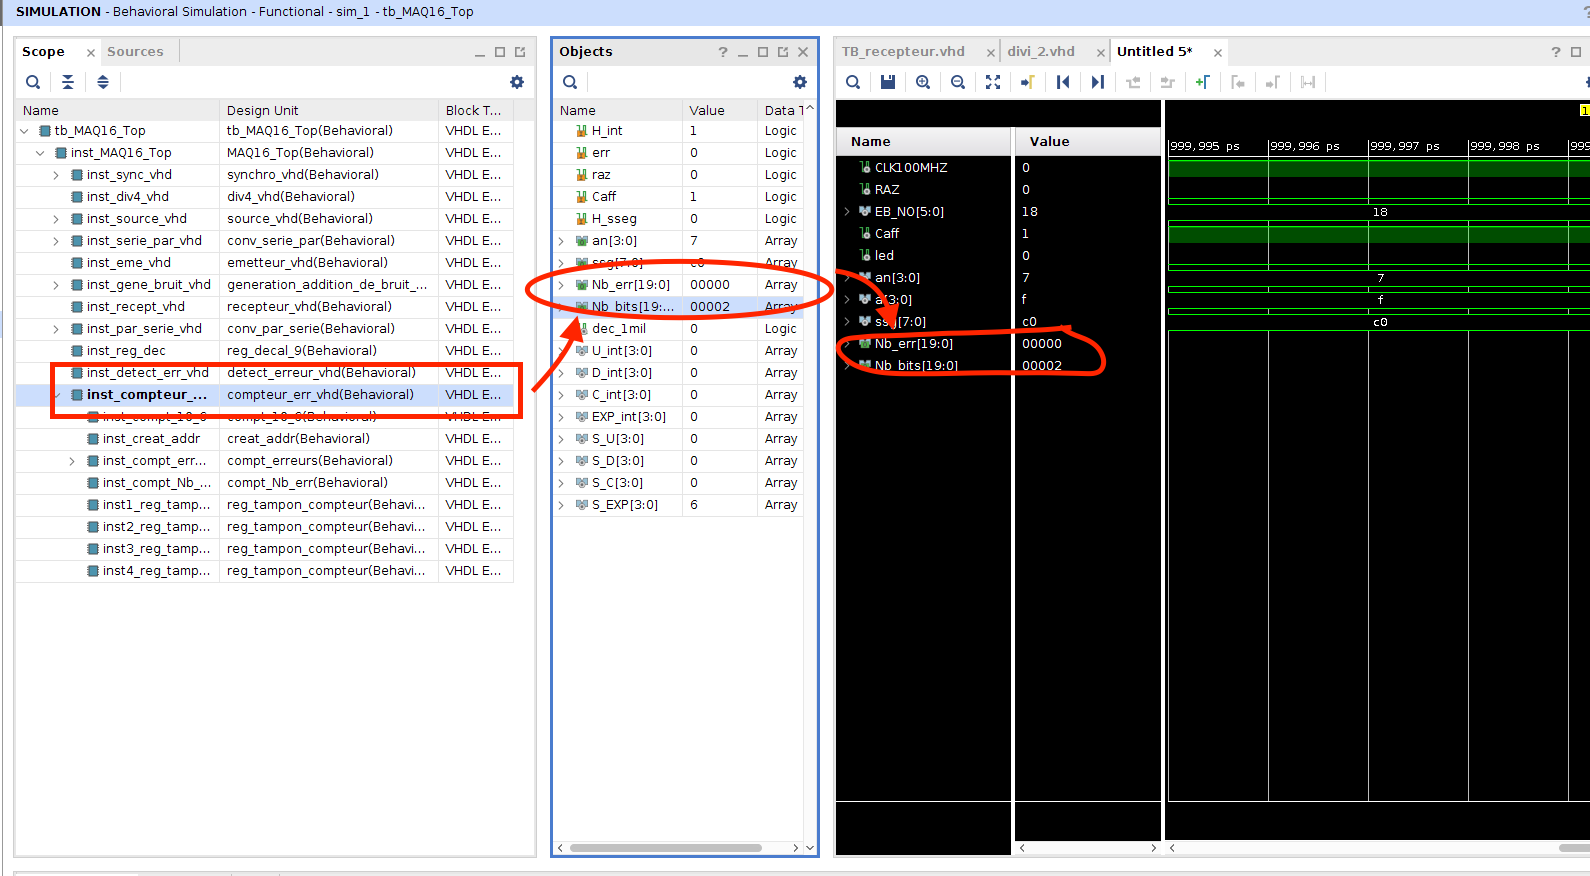Expand an[3:0] in Objects panel
The height and width of the screenshot is (876, 1590).
tap(561, 241)
